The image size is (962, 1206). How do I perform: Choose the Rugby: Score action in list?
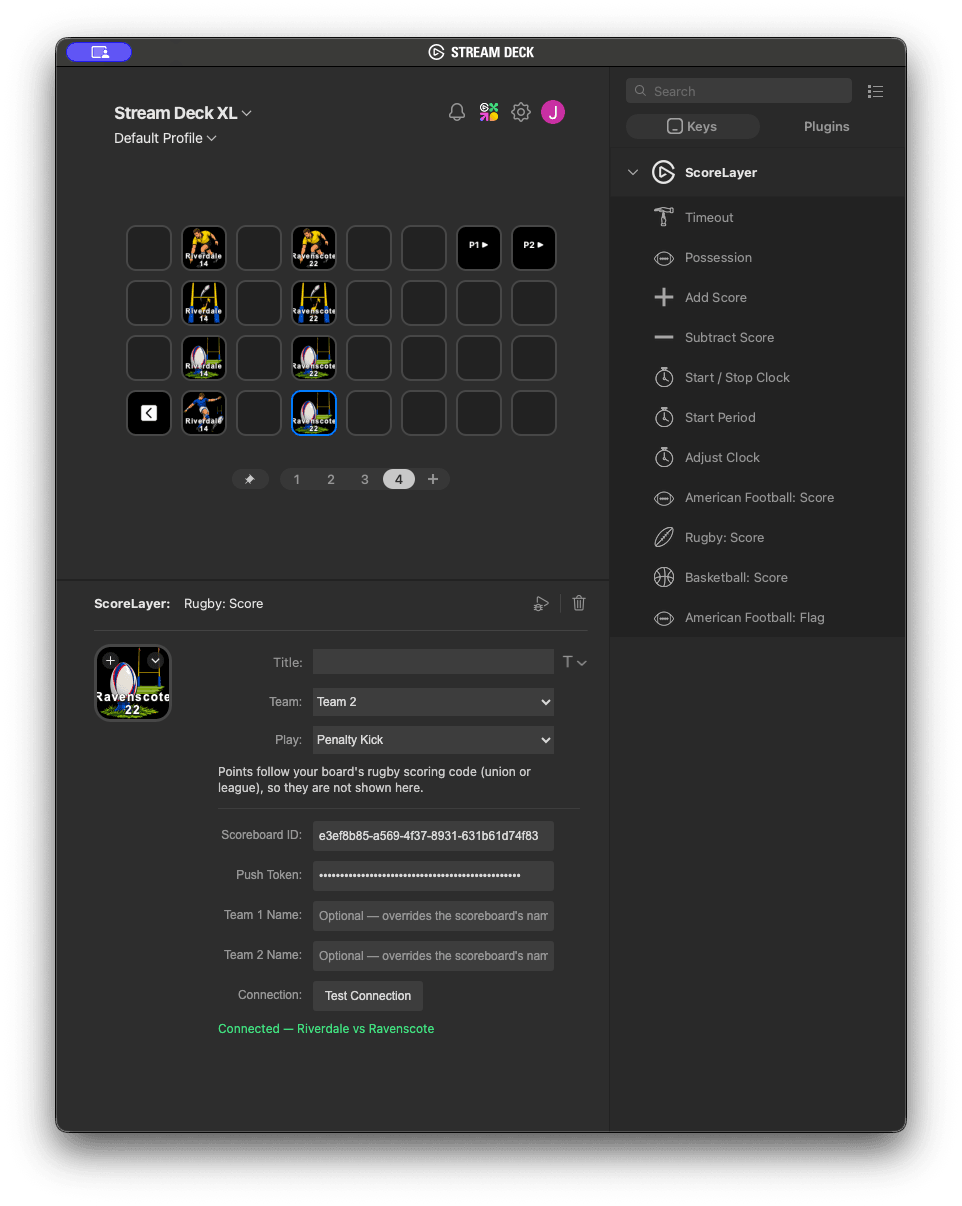[x=757, y=537]
